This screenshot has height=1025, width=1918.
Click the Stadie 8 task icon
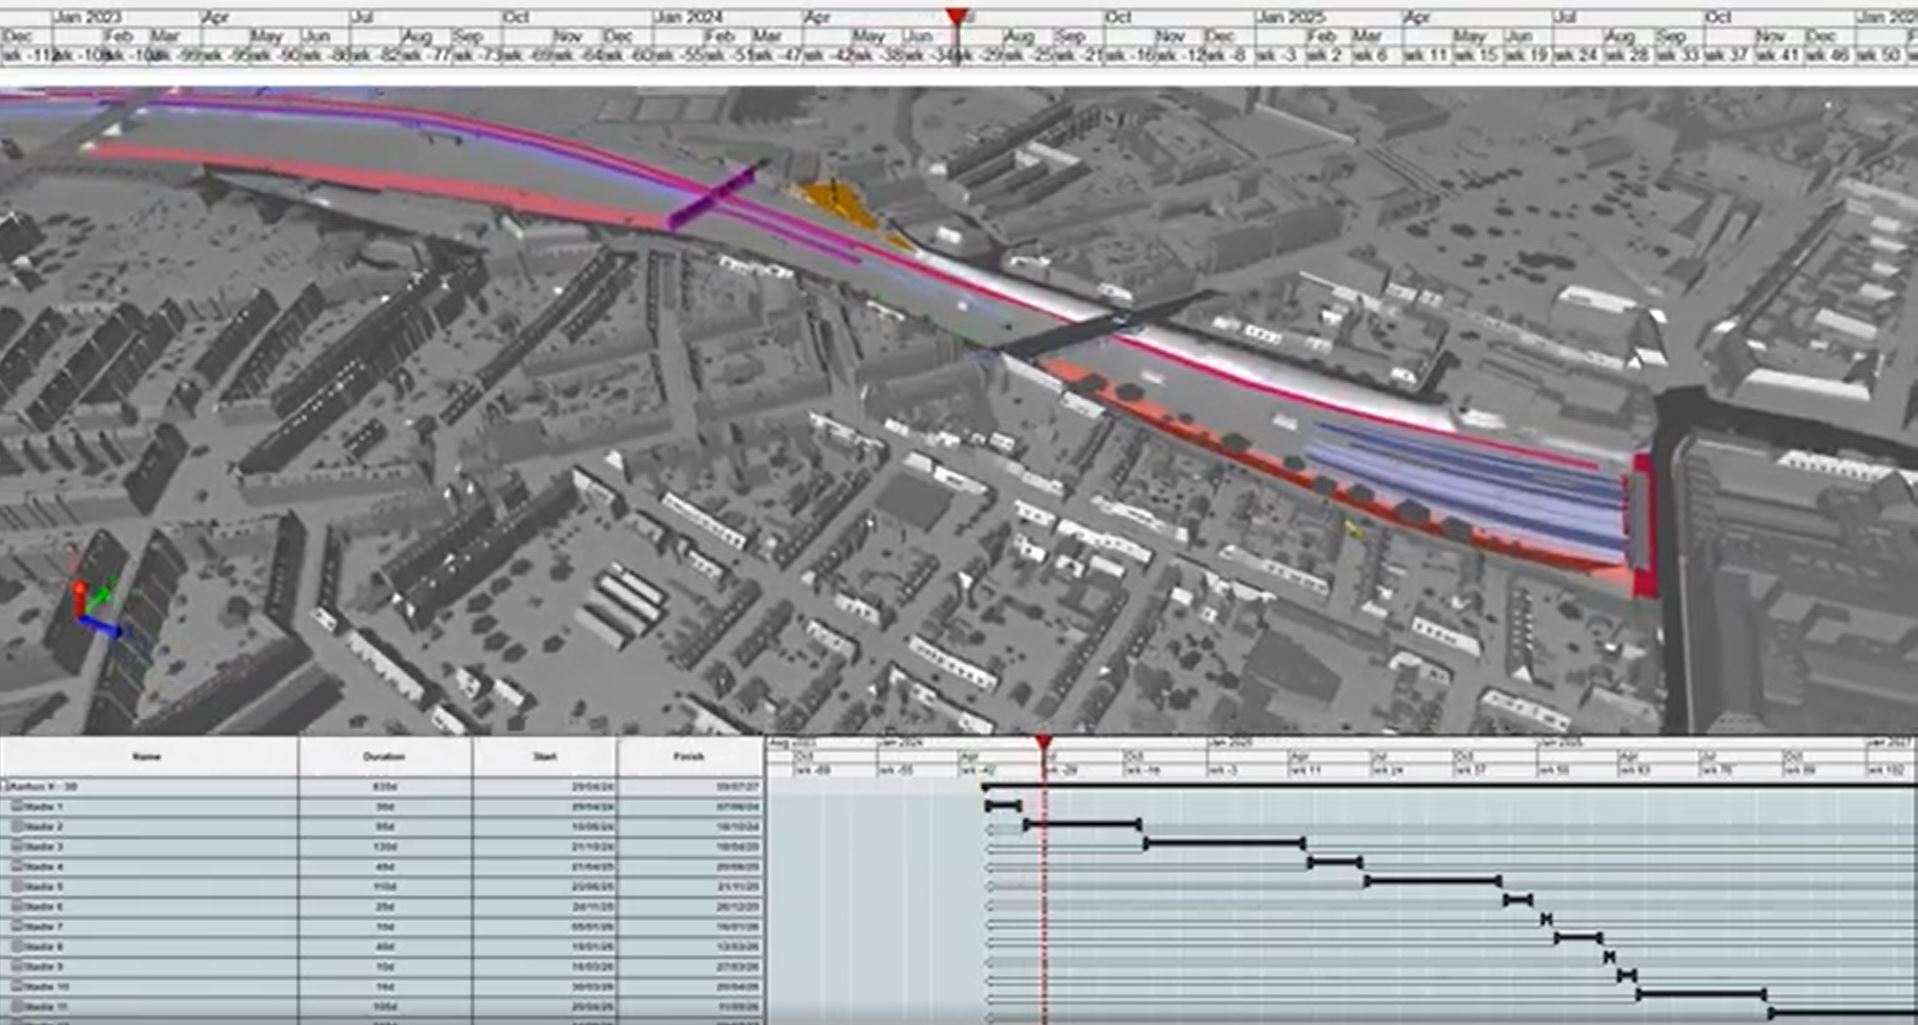pos(17,947)
